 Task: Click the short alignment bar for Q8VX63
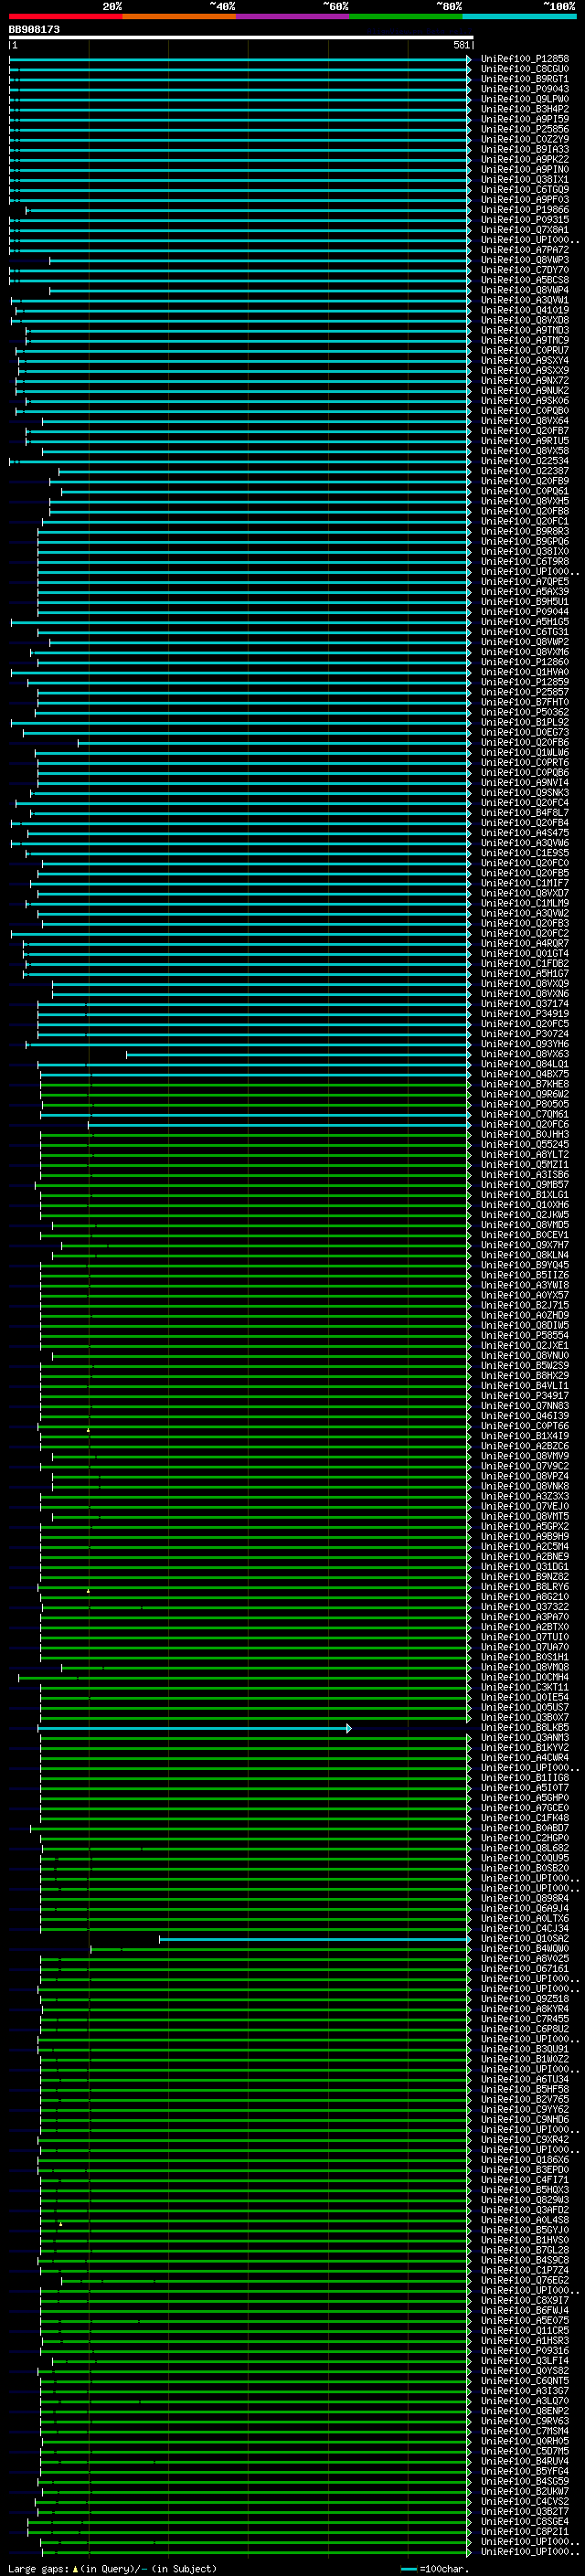[298, 1054]
